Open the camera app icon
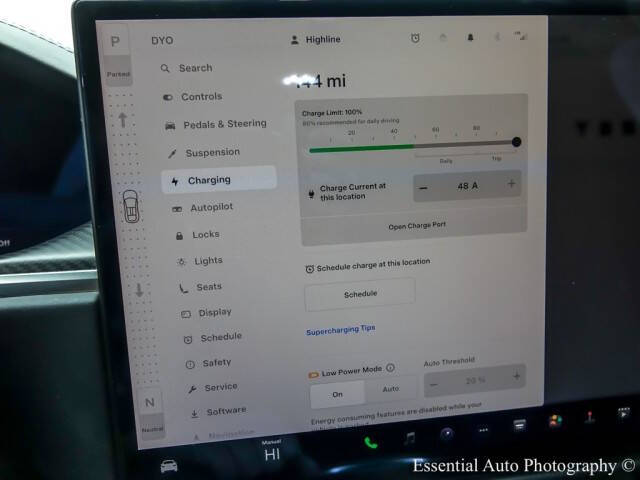640x480 pixels. (447, 433)
